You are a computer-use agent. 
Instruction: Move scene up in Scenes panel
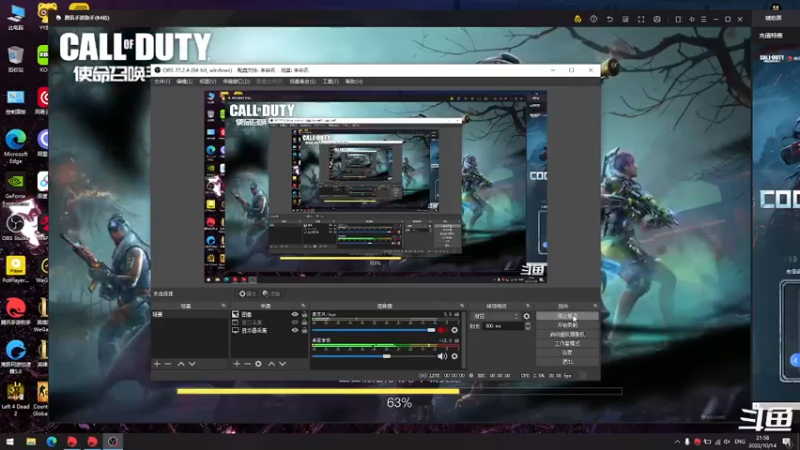(181, 364)
